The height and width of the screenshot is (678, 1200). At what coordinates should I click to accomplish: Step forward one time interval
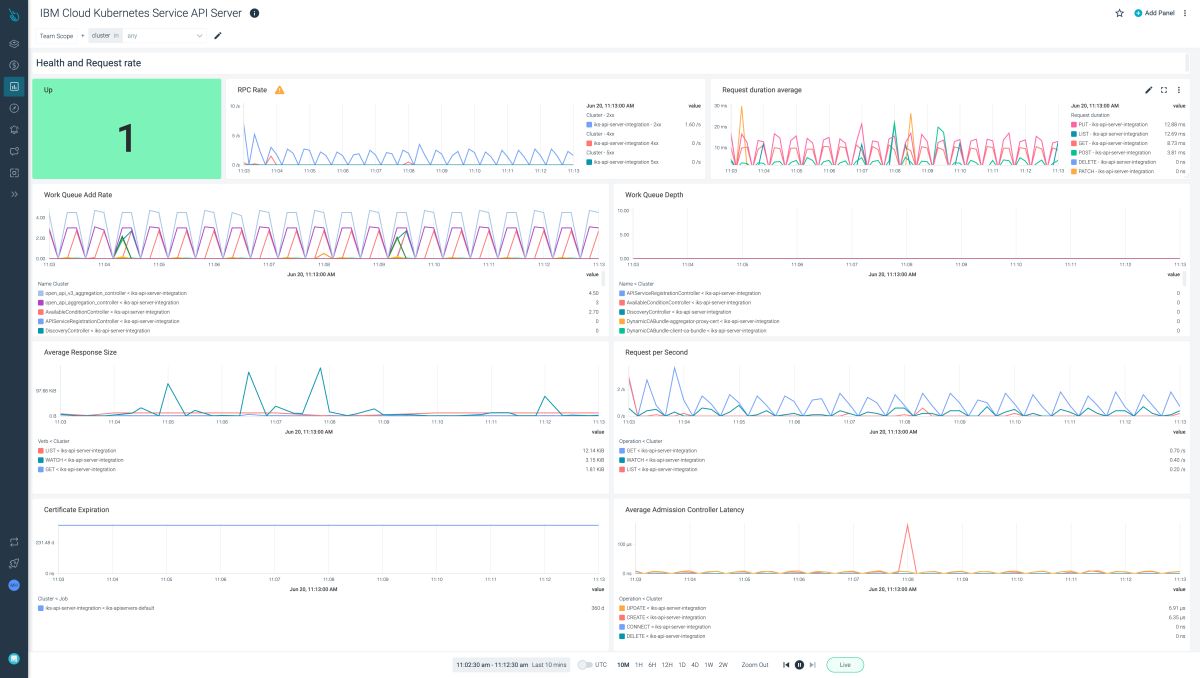[x=812, y=664]
